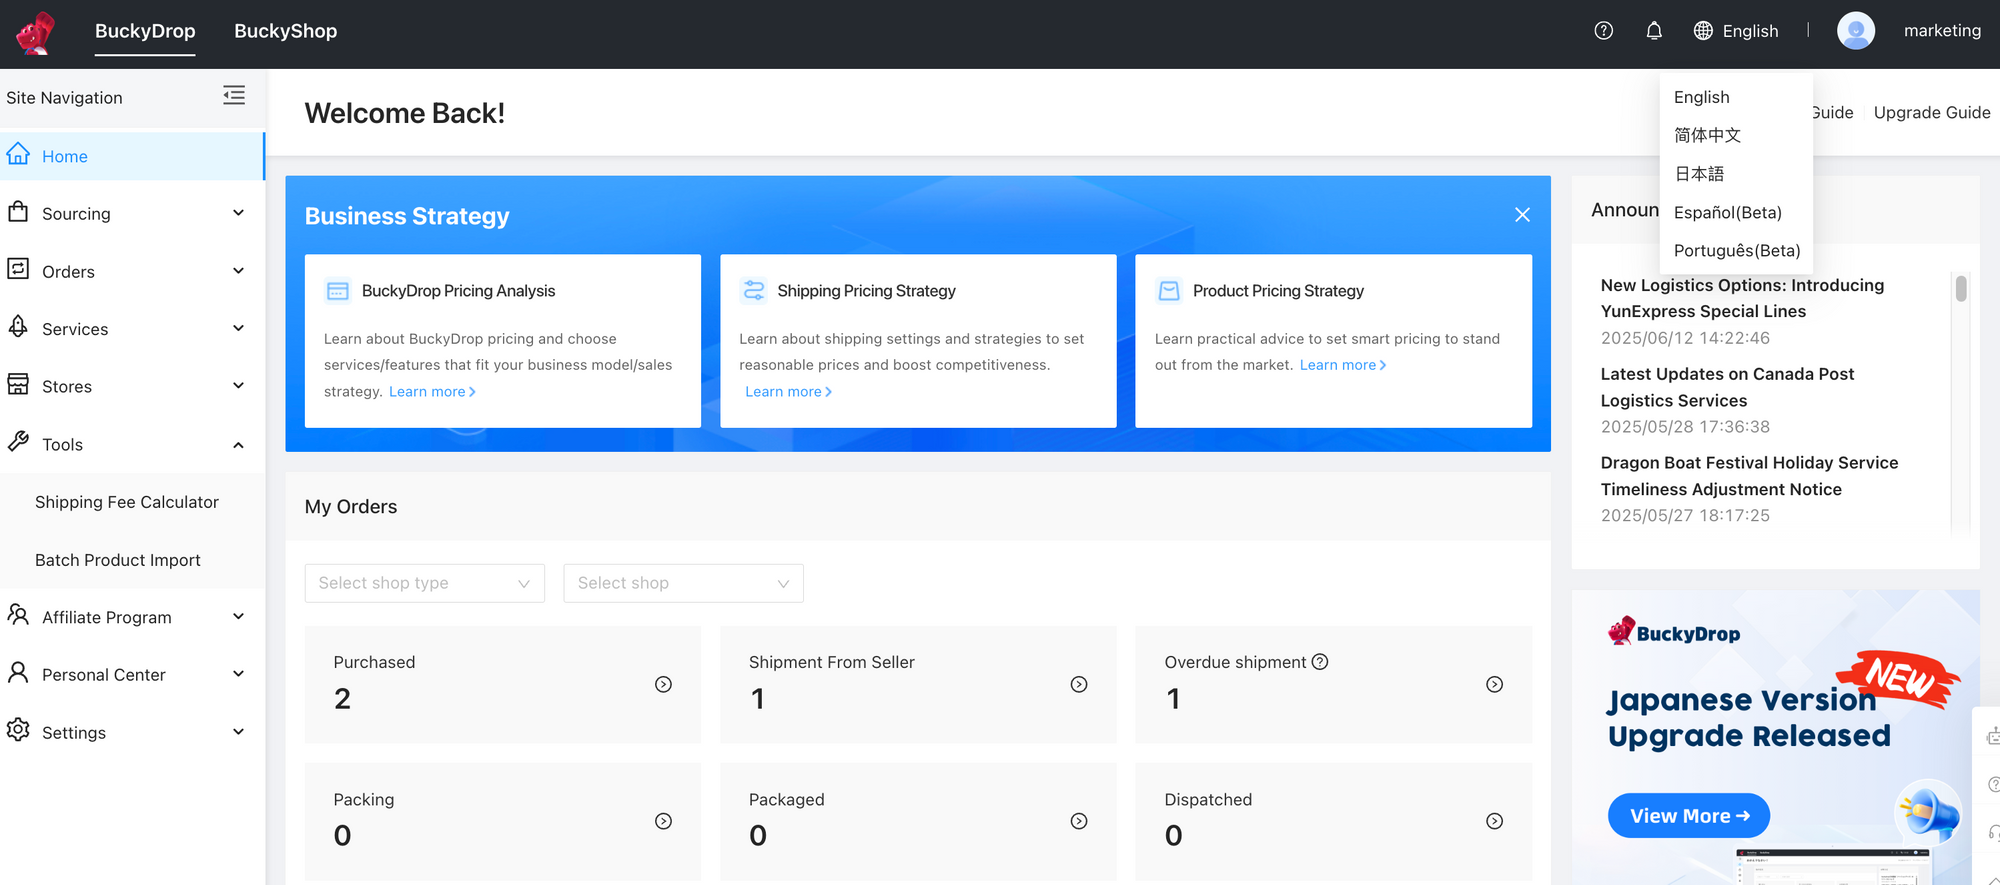The image size is (2000, 885).
Task: Open Purchased orders arrow icon
Action: click(663, 684)
